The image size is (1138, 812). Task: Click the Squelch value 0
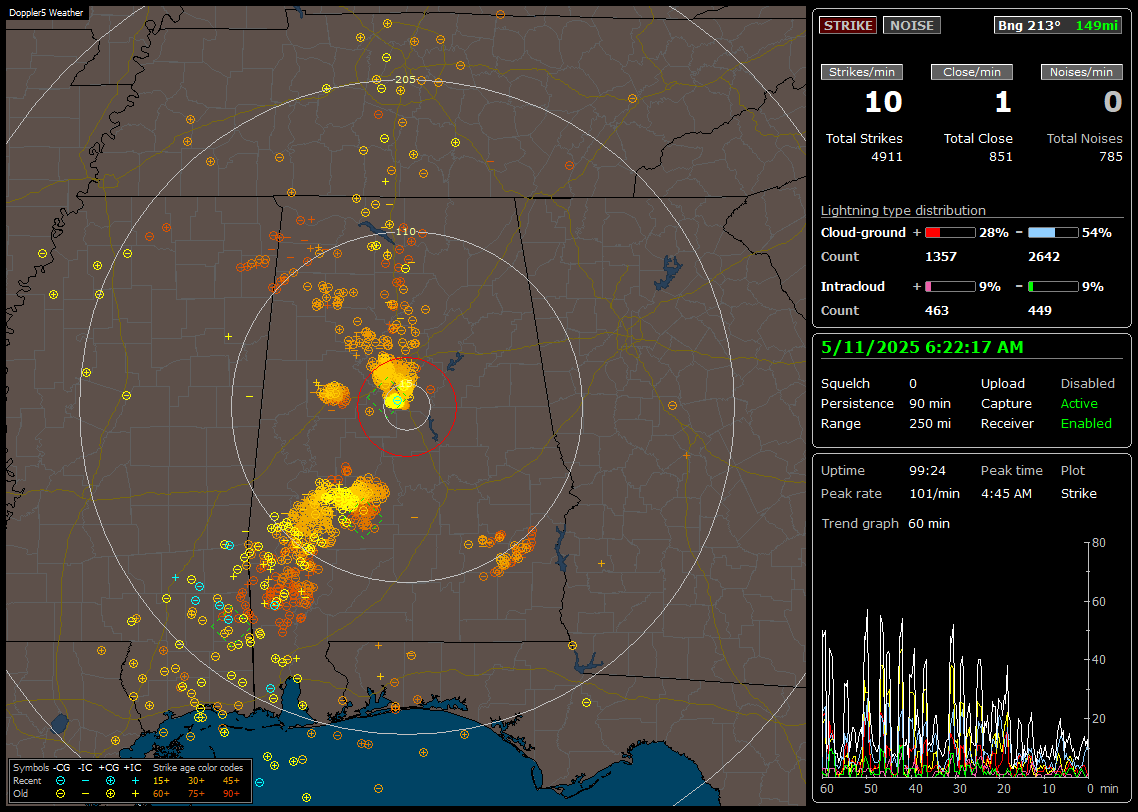913,384
